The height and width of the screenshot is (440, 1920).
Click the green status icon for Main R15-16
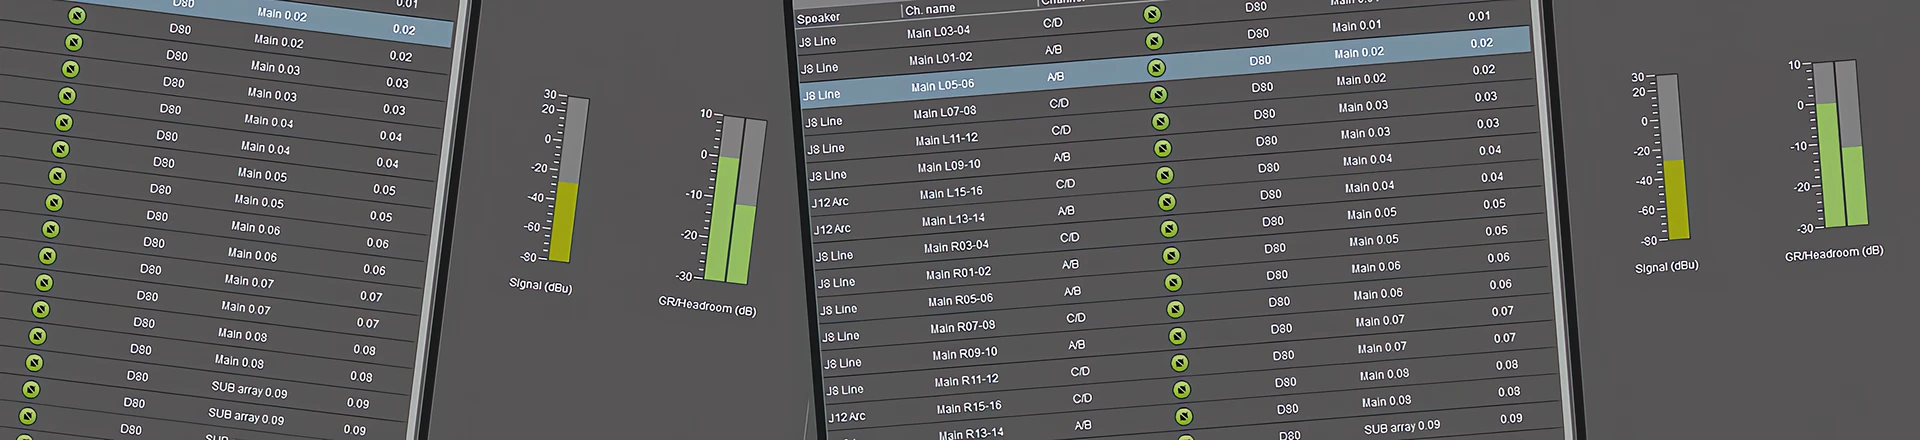[x=1181, y=390]
